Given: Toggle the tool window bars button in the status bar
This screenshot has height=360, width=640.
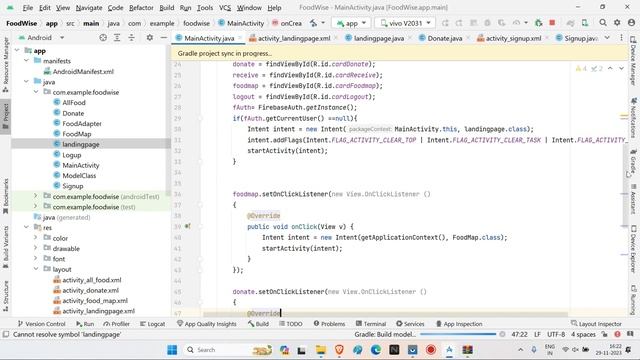Looking at the screenshot, I should click(6, 334).
